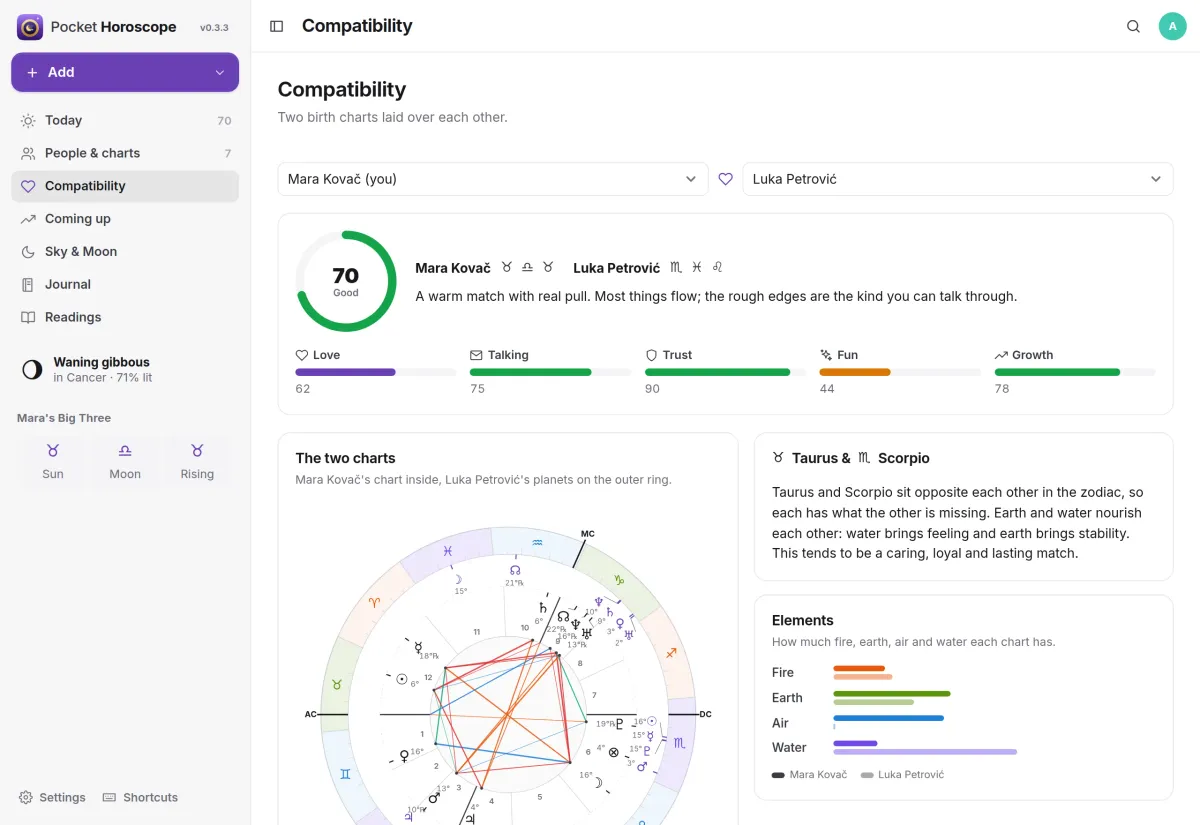The width and height of the screenshot is (1200, 825).
Task: Click 'The two charts' heading
Action: coord(345,458)
